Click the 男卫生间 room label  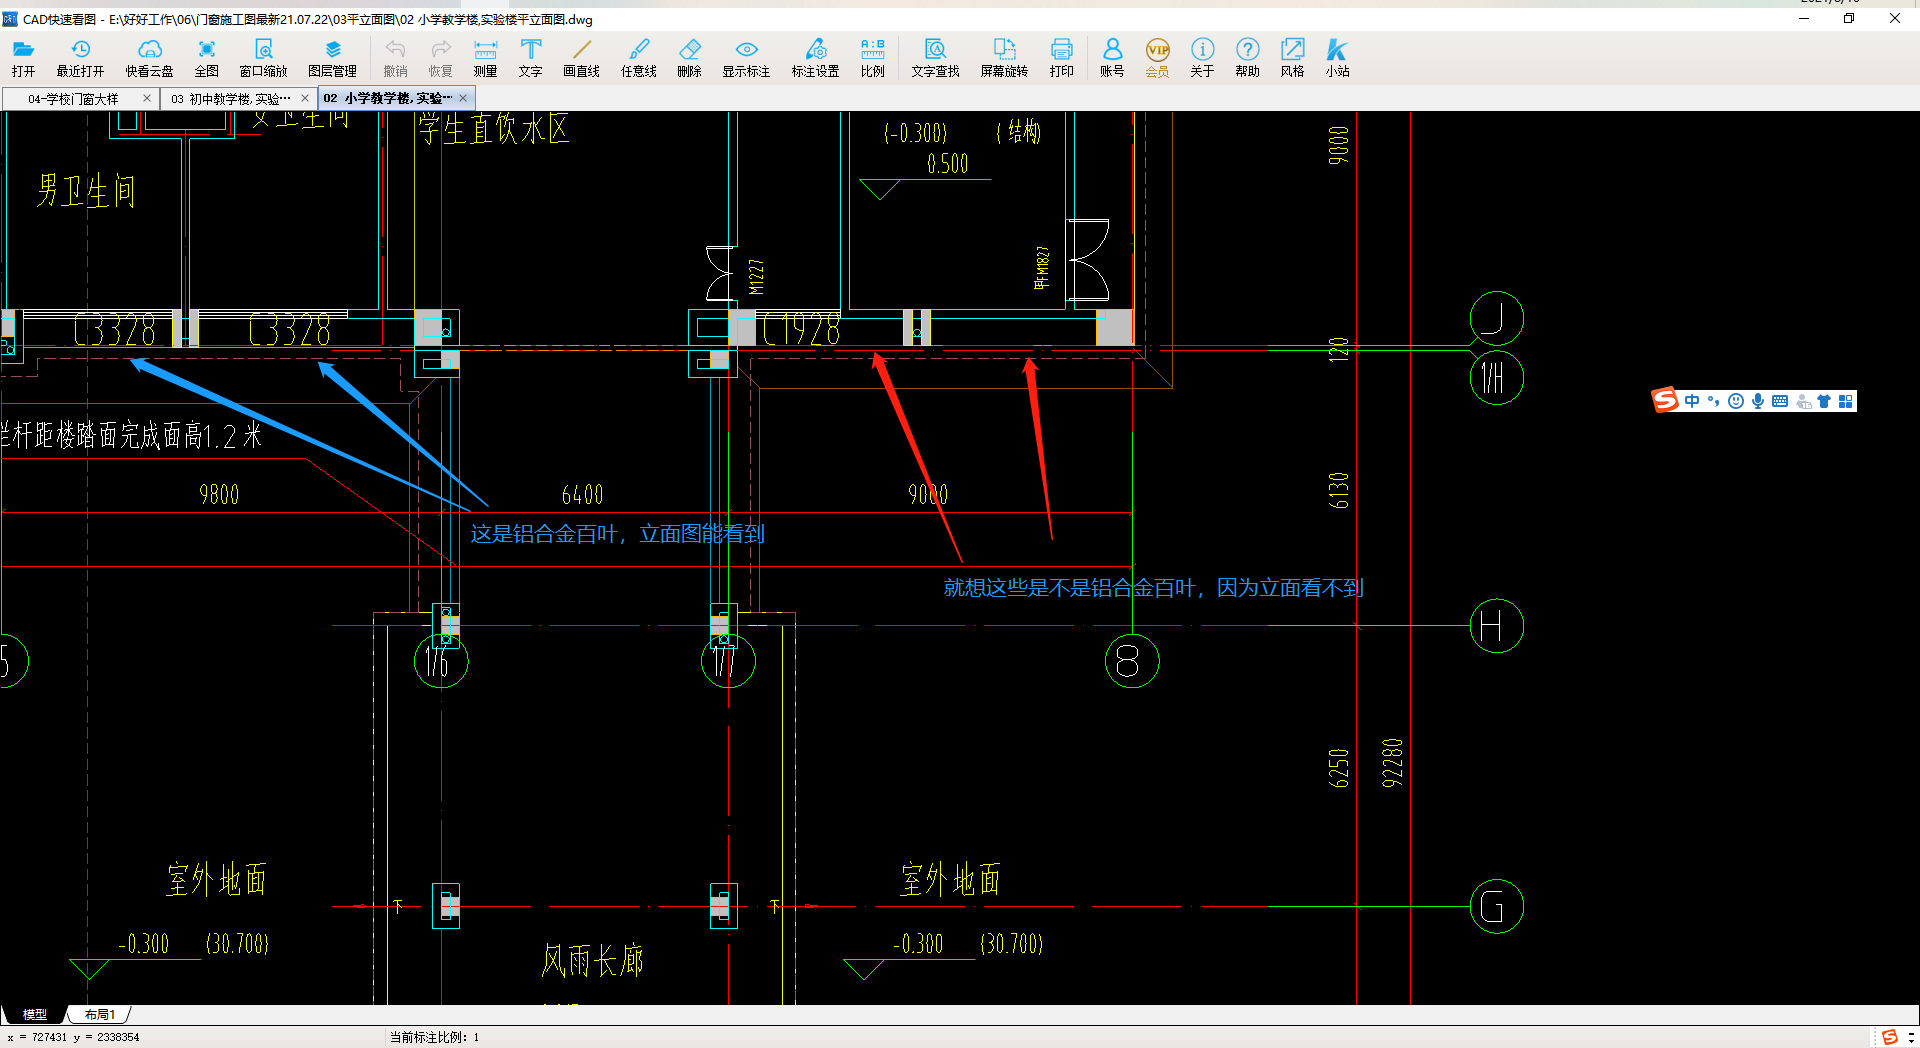86,190
